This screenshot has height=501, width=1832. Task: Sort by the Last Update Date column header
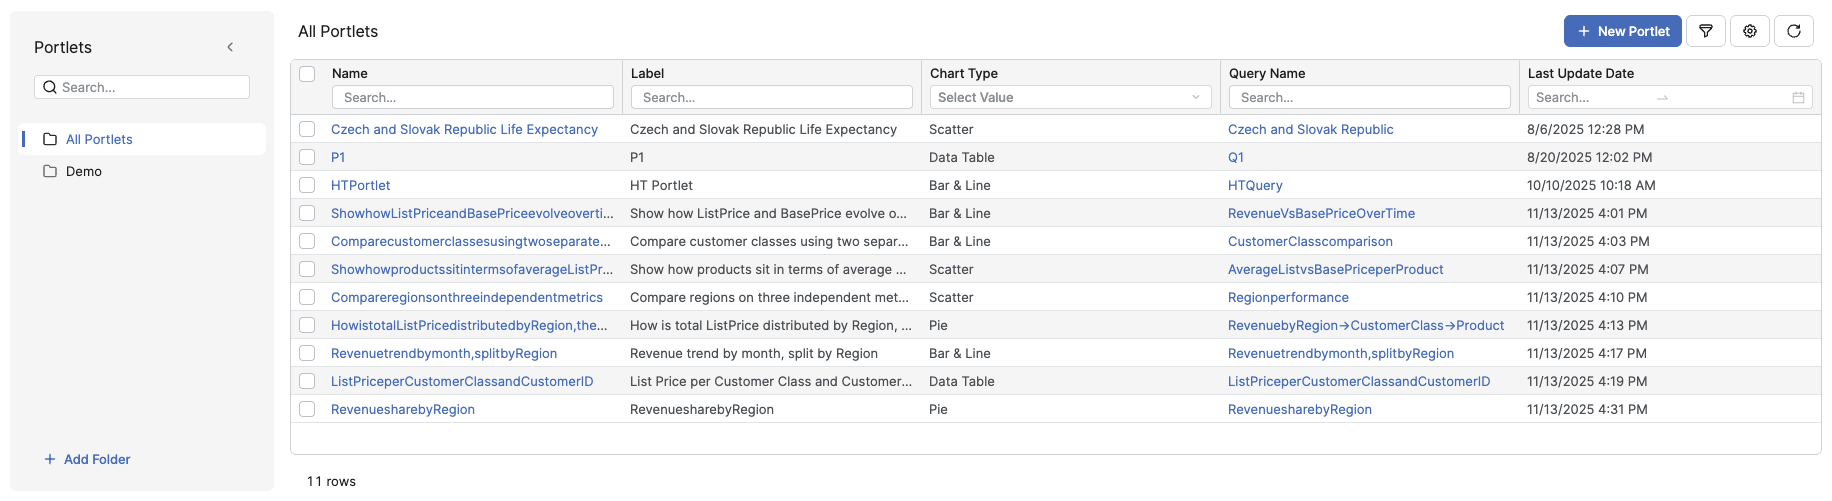1580,73
